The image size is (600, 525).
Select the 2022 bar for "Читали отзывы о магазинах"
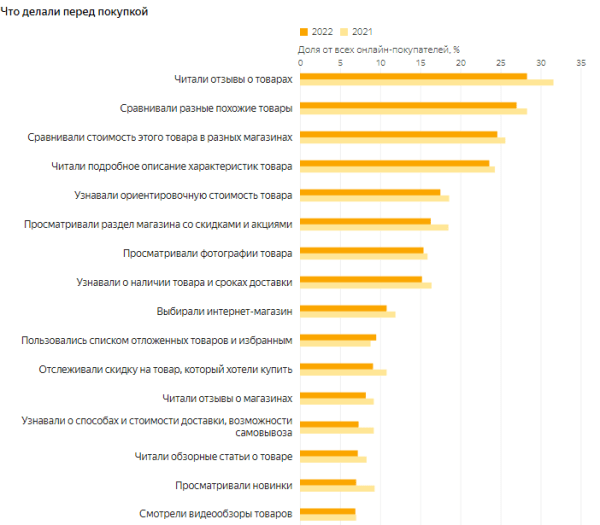click(x=333, y=395)
